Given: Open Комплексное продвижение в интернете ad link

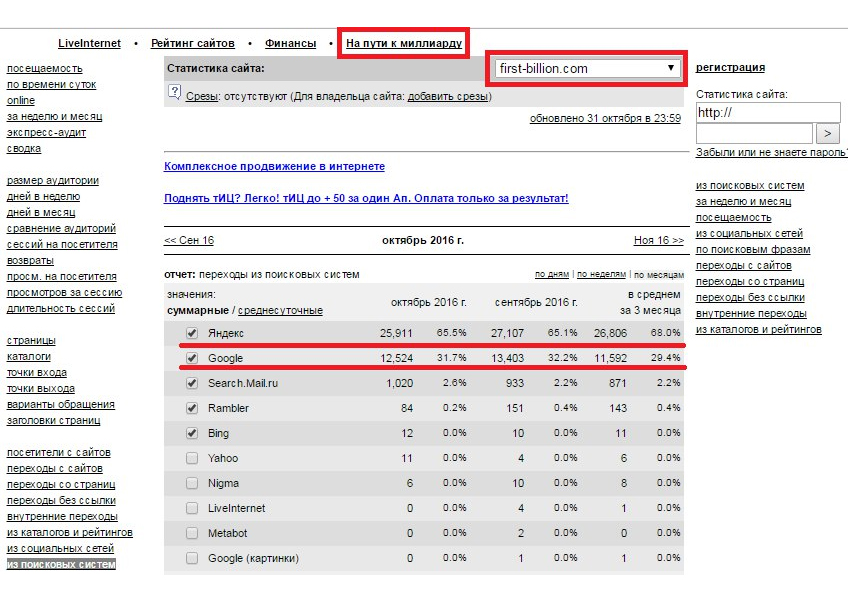Looking at the screenshot, I should (x=274, y=166).
